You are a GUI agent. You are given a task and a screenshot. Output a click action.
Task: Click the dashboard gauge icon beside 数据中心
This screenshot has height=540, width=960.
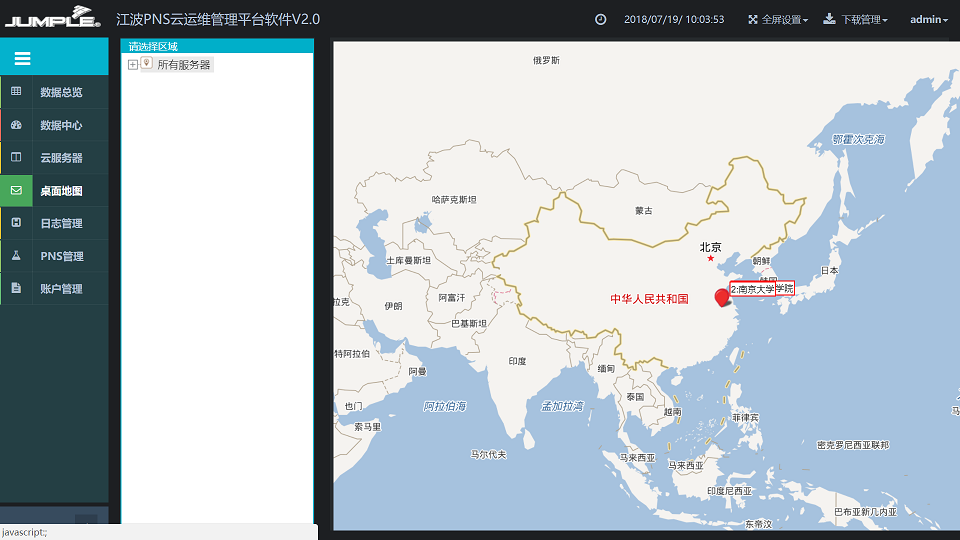(x=16, y=125)
